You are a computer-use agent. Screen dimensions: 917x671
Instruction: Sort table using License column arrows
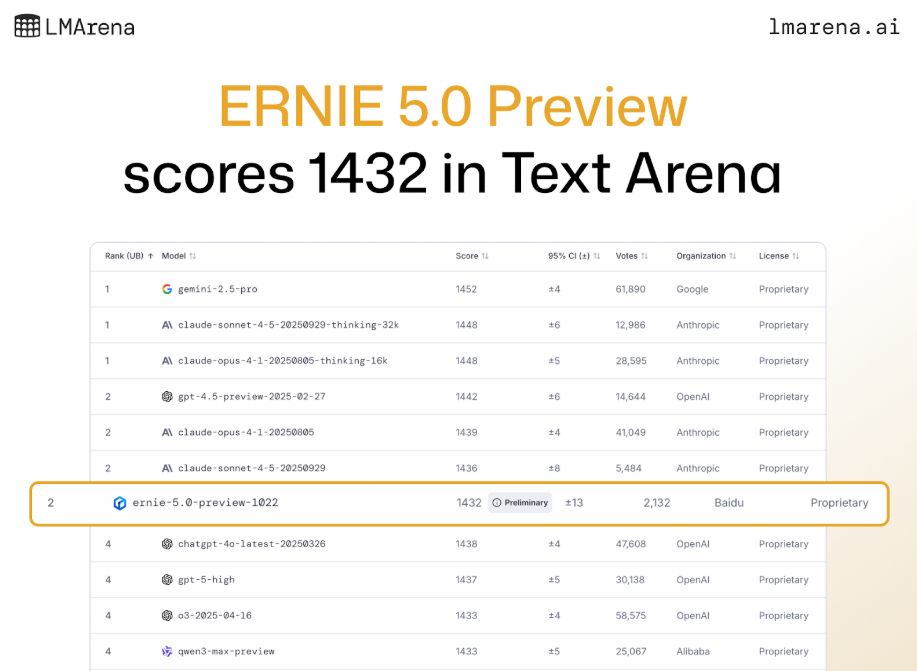(x=795, y=256)
